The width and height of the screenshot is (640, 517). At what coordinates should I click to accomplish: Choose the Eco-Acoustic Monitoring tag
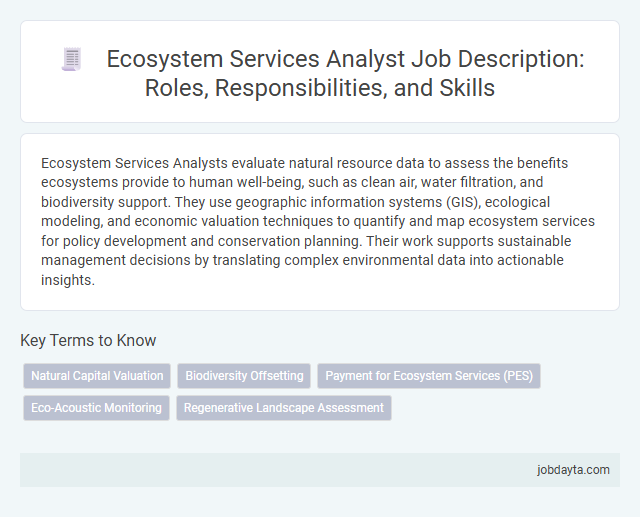(96, 408)
